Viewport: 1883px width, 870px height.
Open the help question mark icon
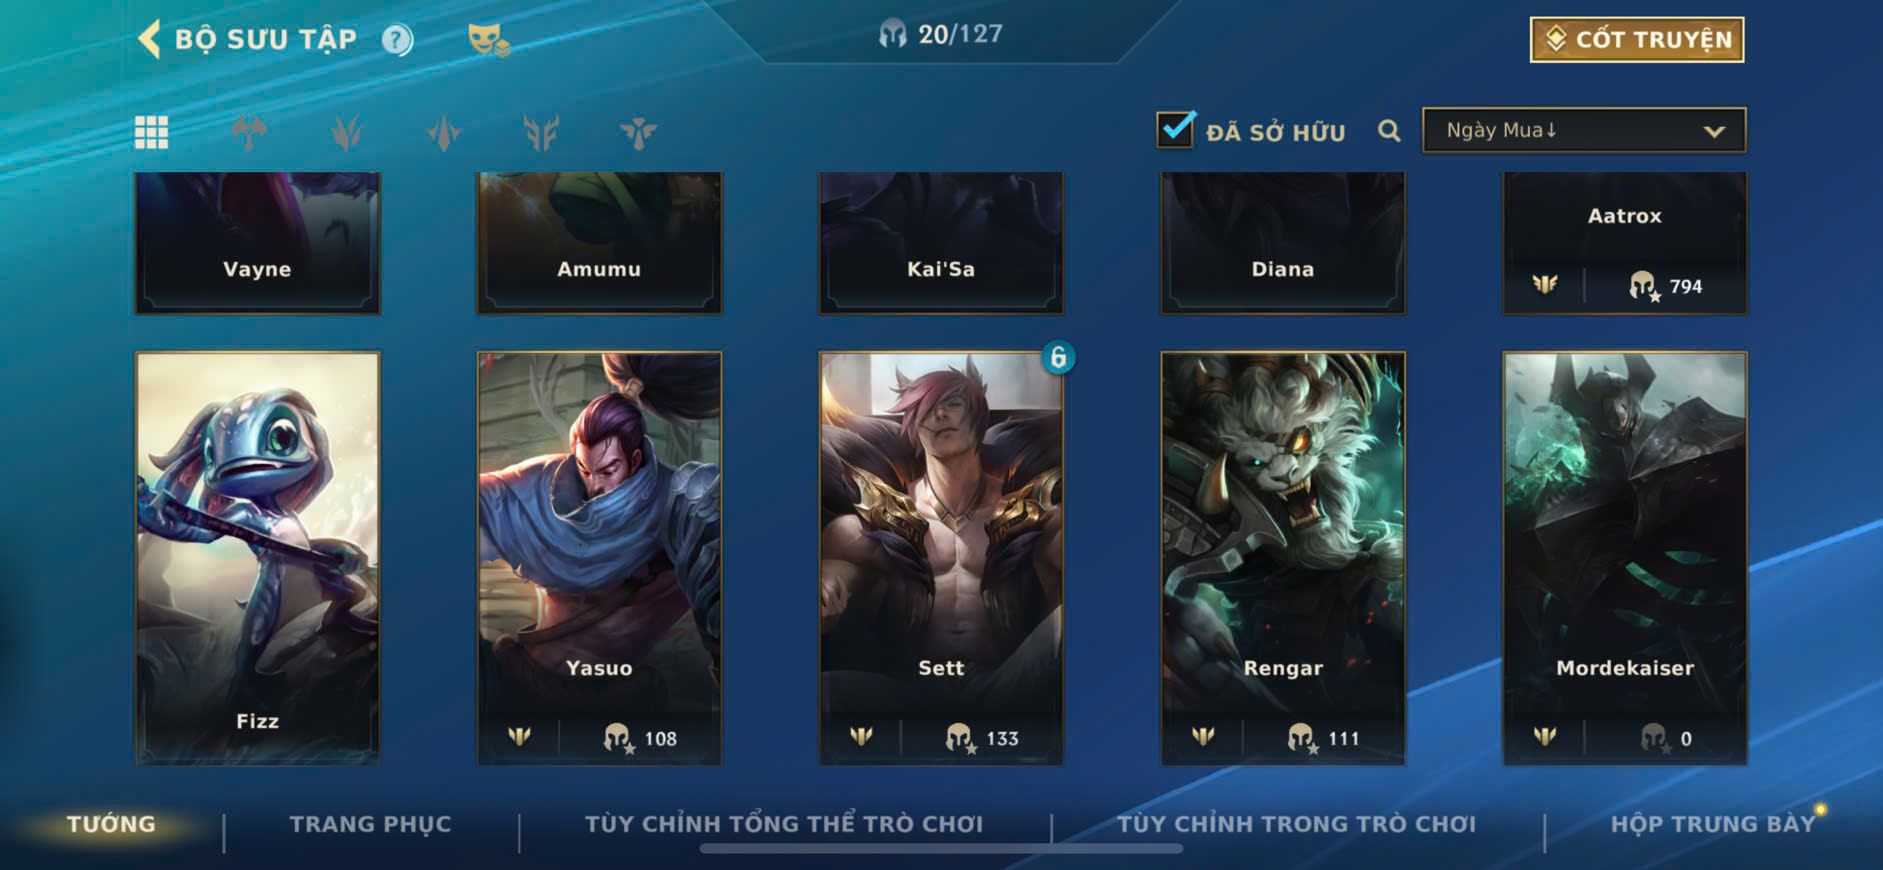397,40
